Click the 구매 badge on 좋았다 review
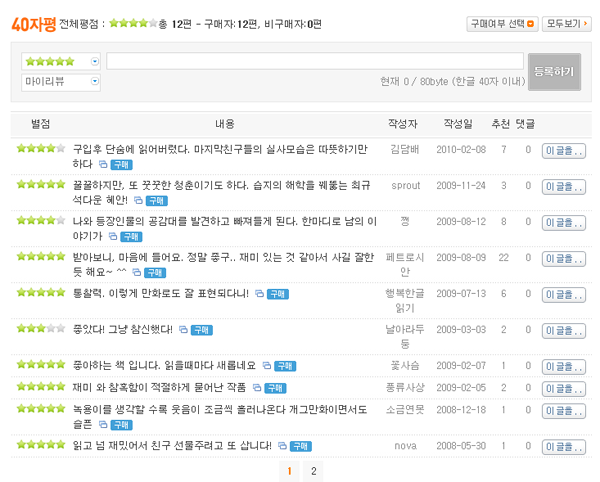600x482 pixels. pyautogui.click(x=202, y=330)
